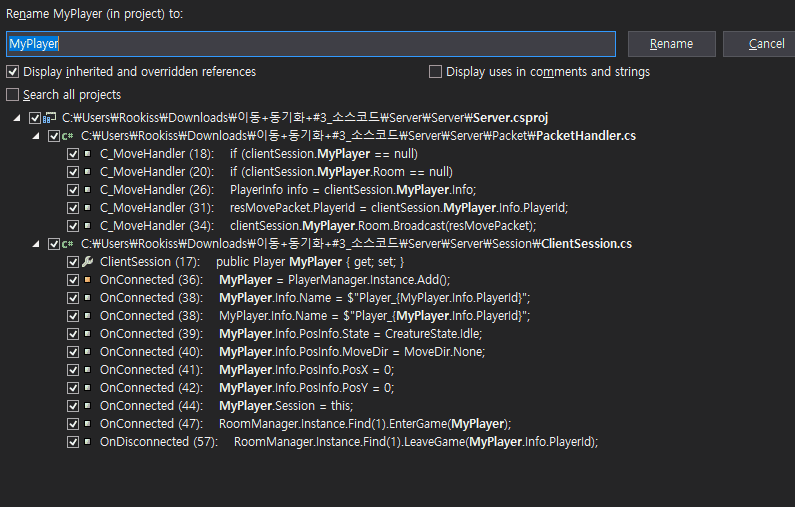The height and width of the screenshot is (507, 795).
Task: Click the new name text field
Action: point(311,44)
